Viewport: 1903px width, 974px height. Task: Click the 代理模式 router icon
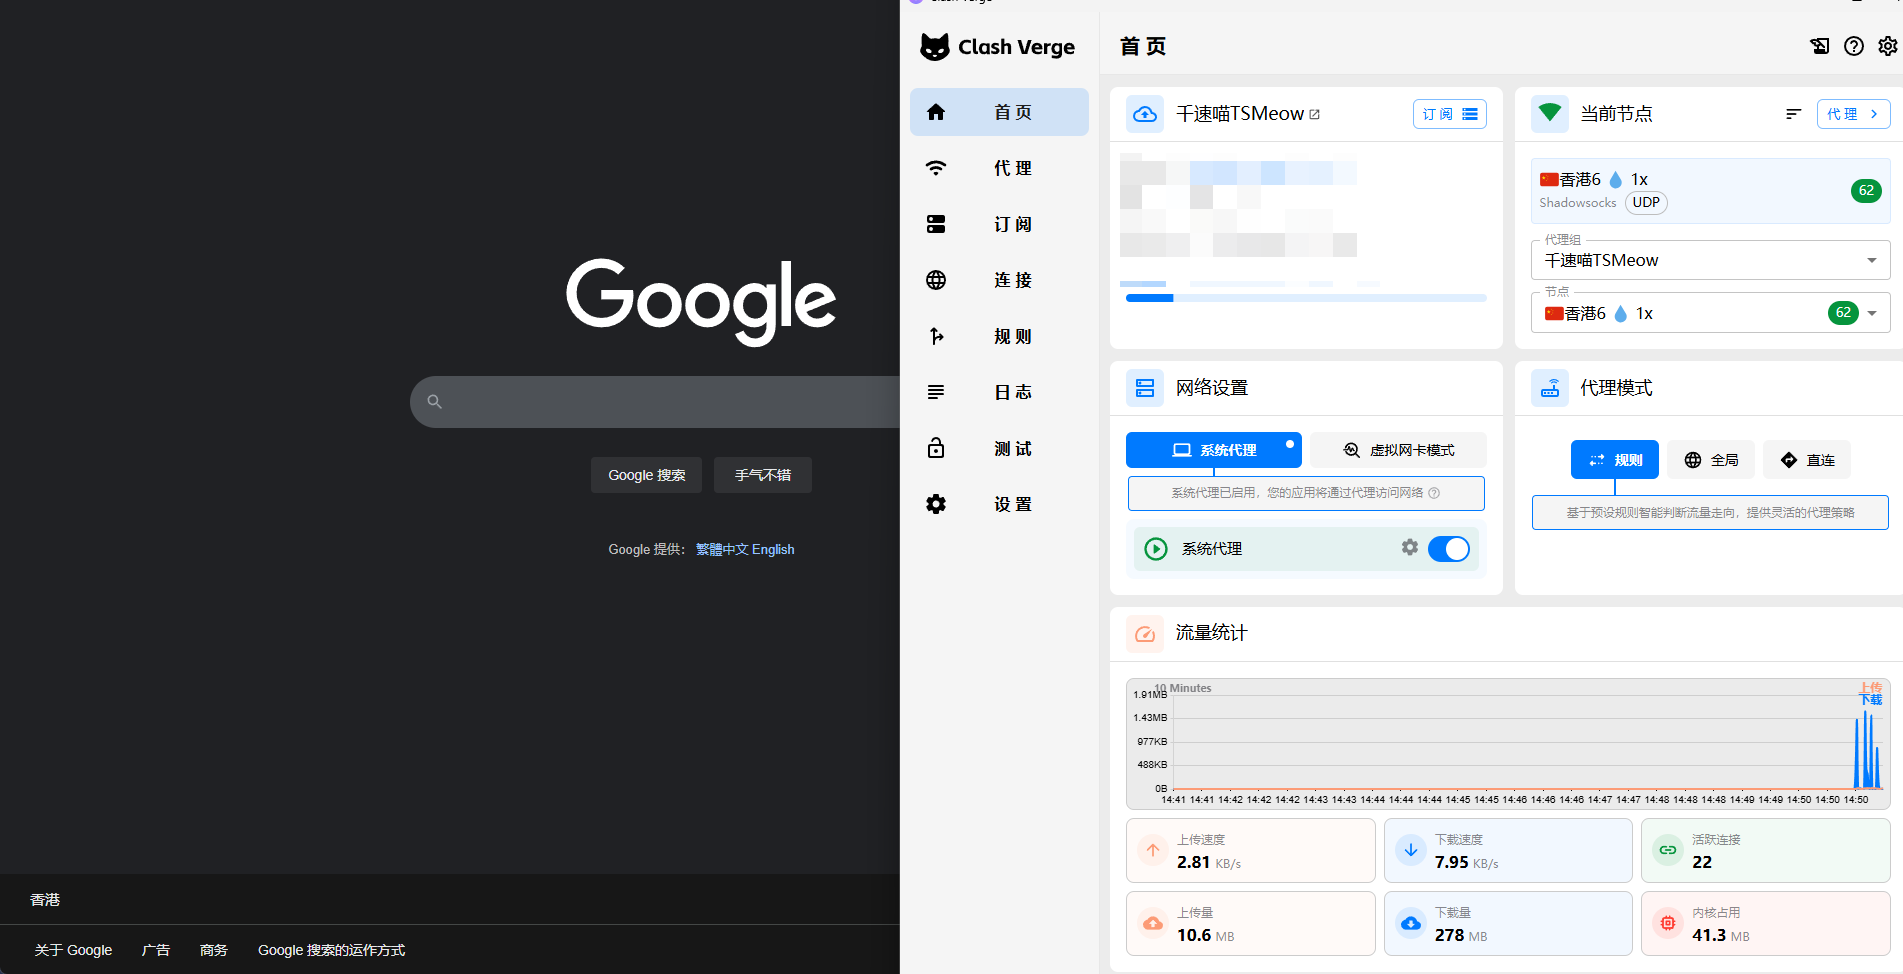point(1550,388)
